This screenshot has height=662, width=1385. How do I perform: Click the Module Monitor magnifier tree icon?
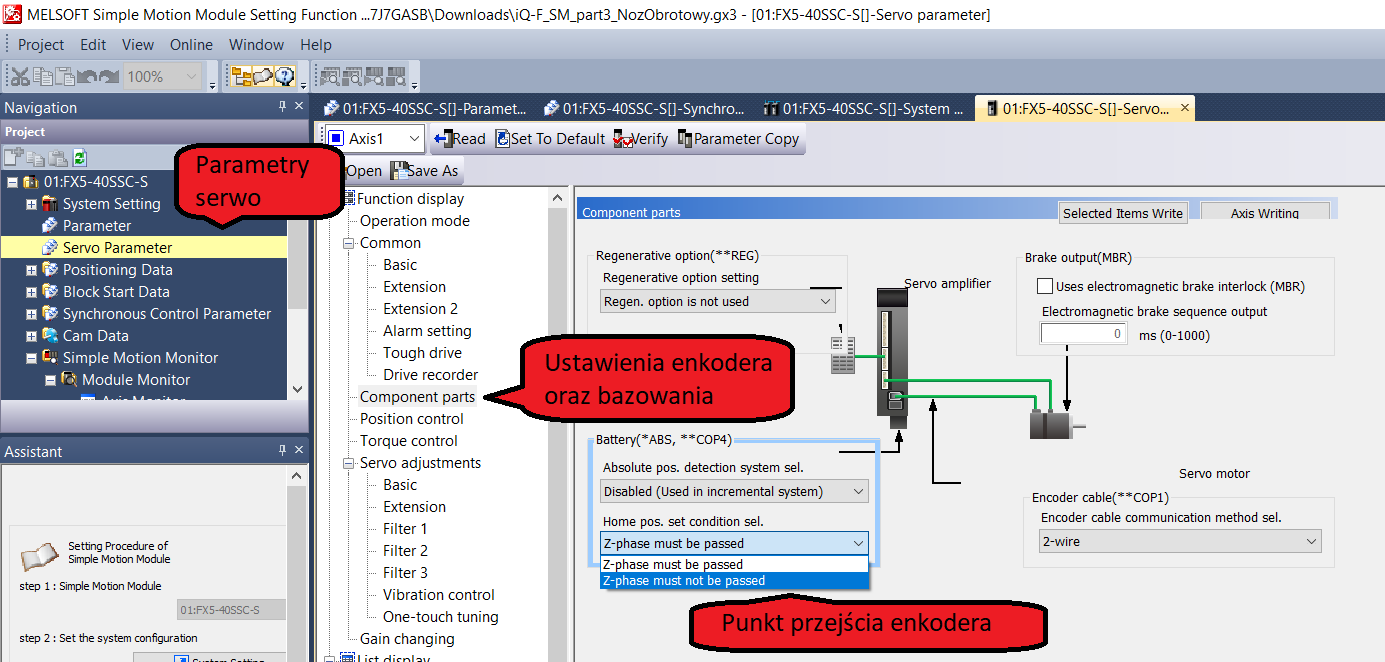point(69,380)
